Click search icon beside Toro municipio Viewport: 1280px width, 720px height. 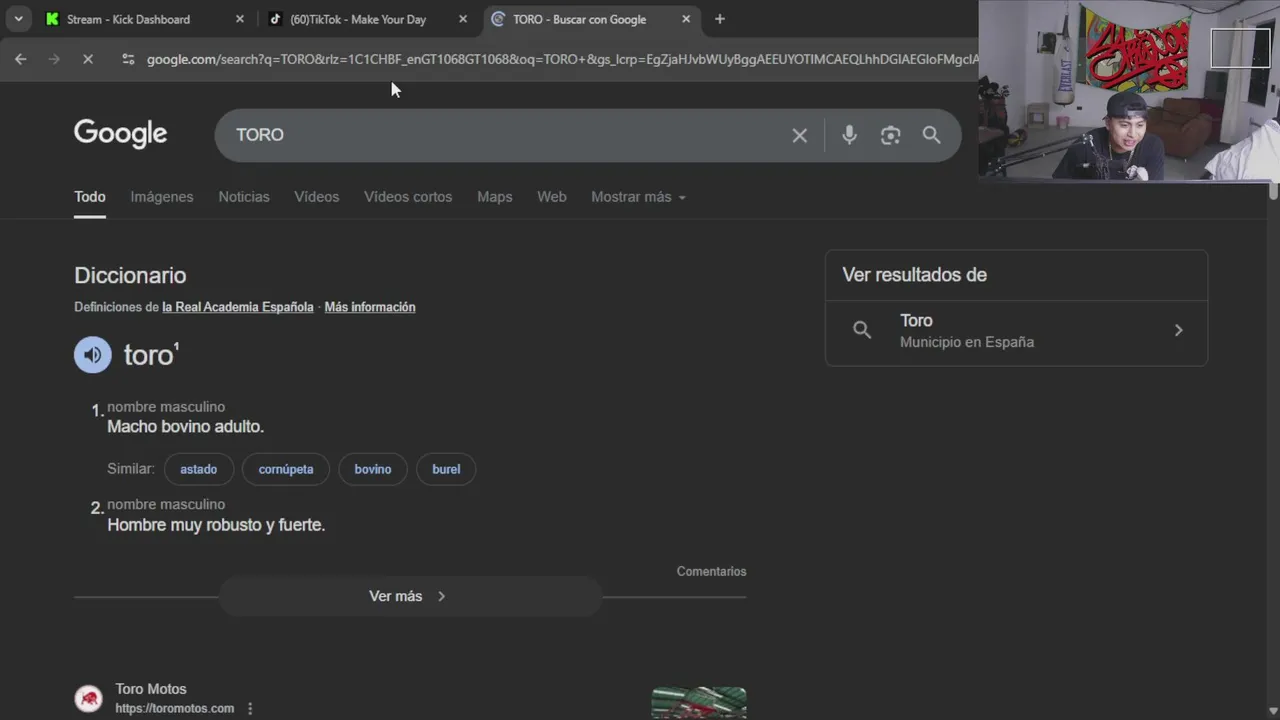(x=862, y=330)
